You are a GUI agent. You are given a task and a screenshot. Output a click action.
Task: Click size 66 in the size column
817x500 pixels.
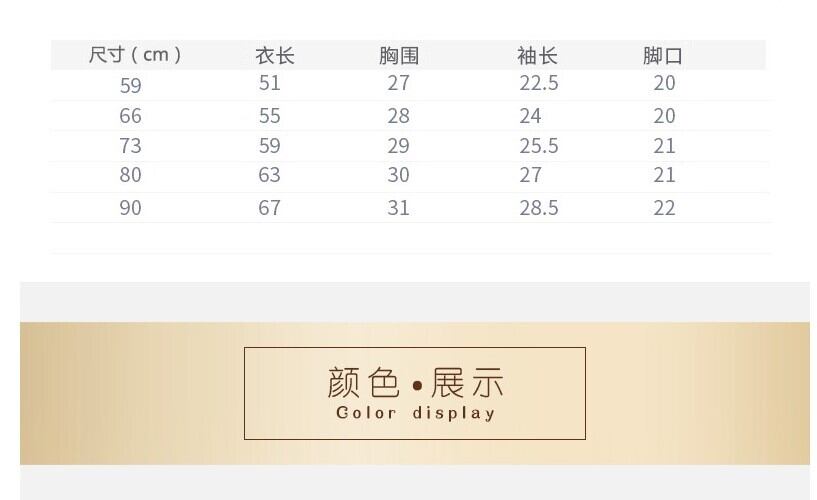point(131,116)
